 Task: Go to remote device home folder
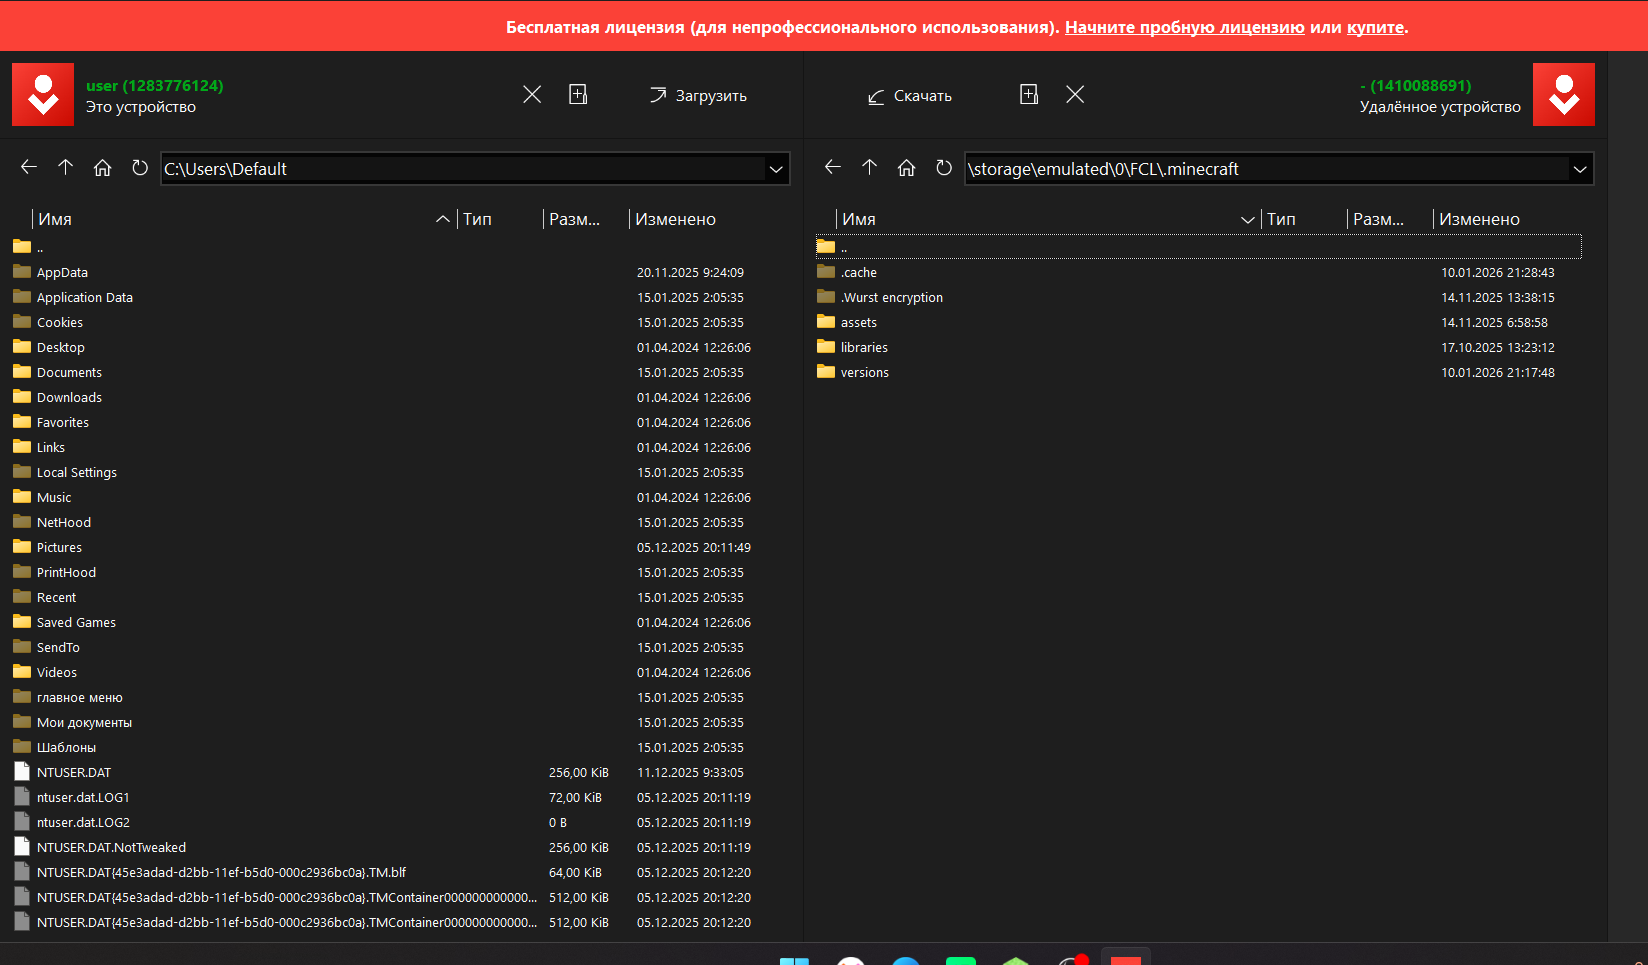tap(907, 168)
